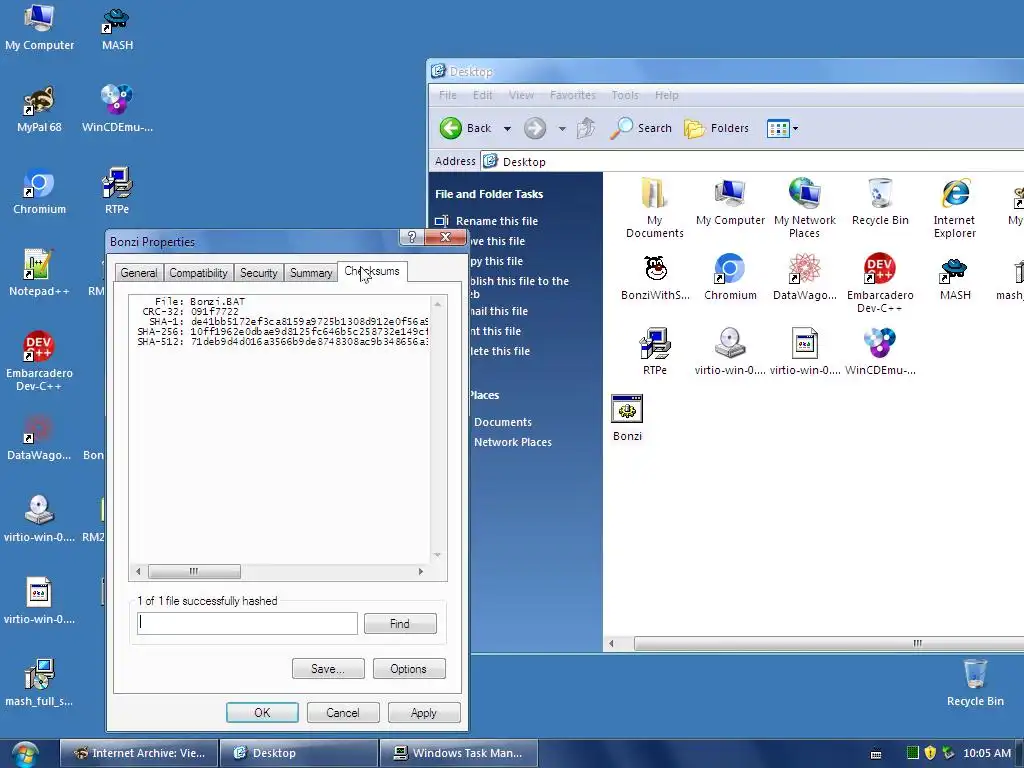Launch Embarcadero Dev-C++ from the desktop's left column
1024x768 pixels.
39,360
